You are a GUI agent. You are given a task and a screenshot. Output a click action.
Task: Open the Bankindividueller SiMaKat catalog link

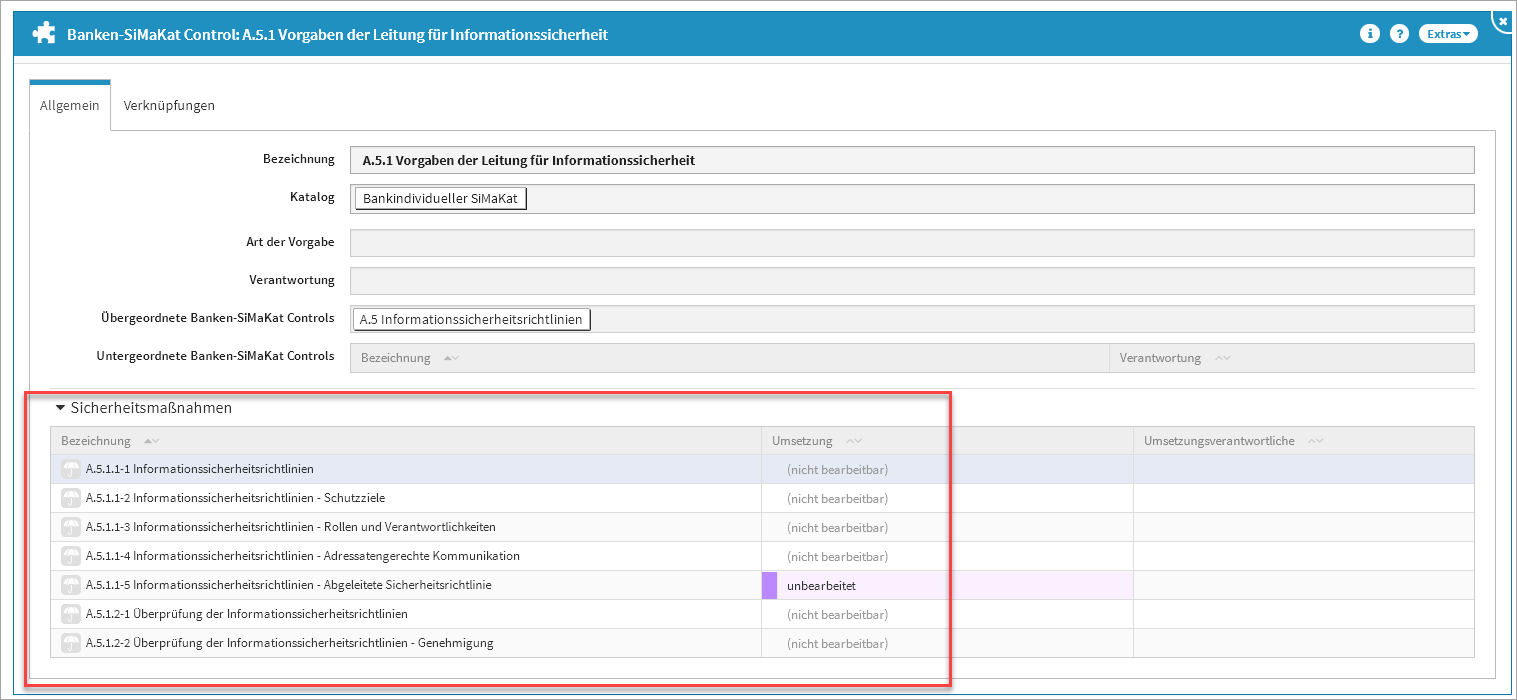(x=440, y=199)
